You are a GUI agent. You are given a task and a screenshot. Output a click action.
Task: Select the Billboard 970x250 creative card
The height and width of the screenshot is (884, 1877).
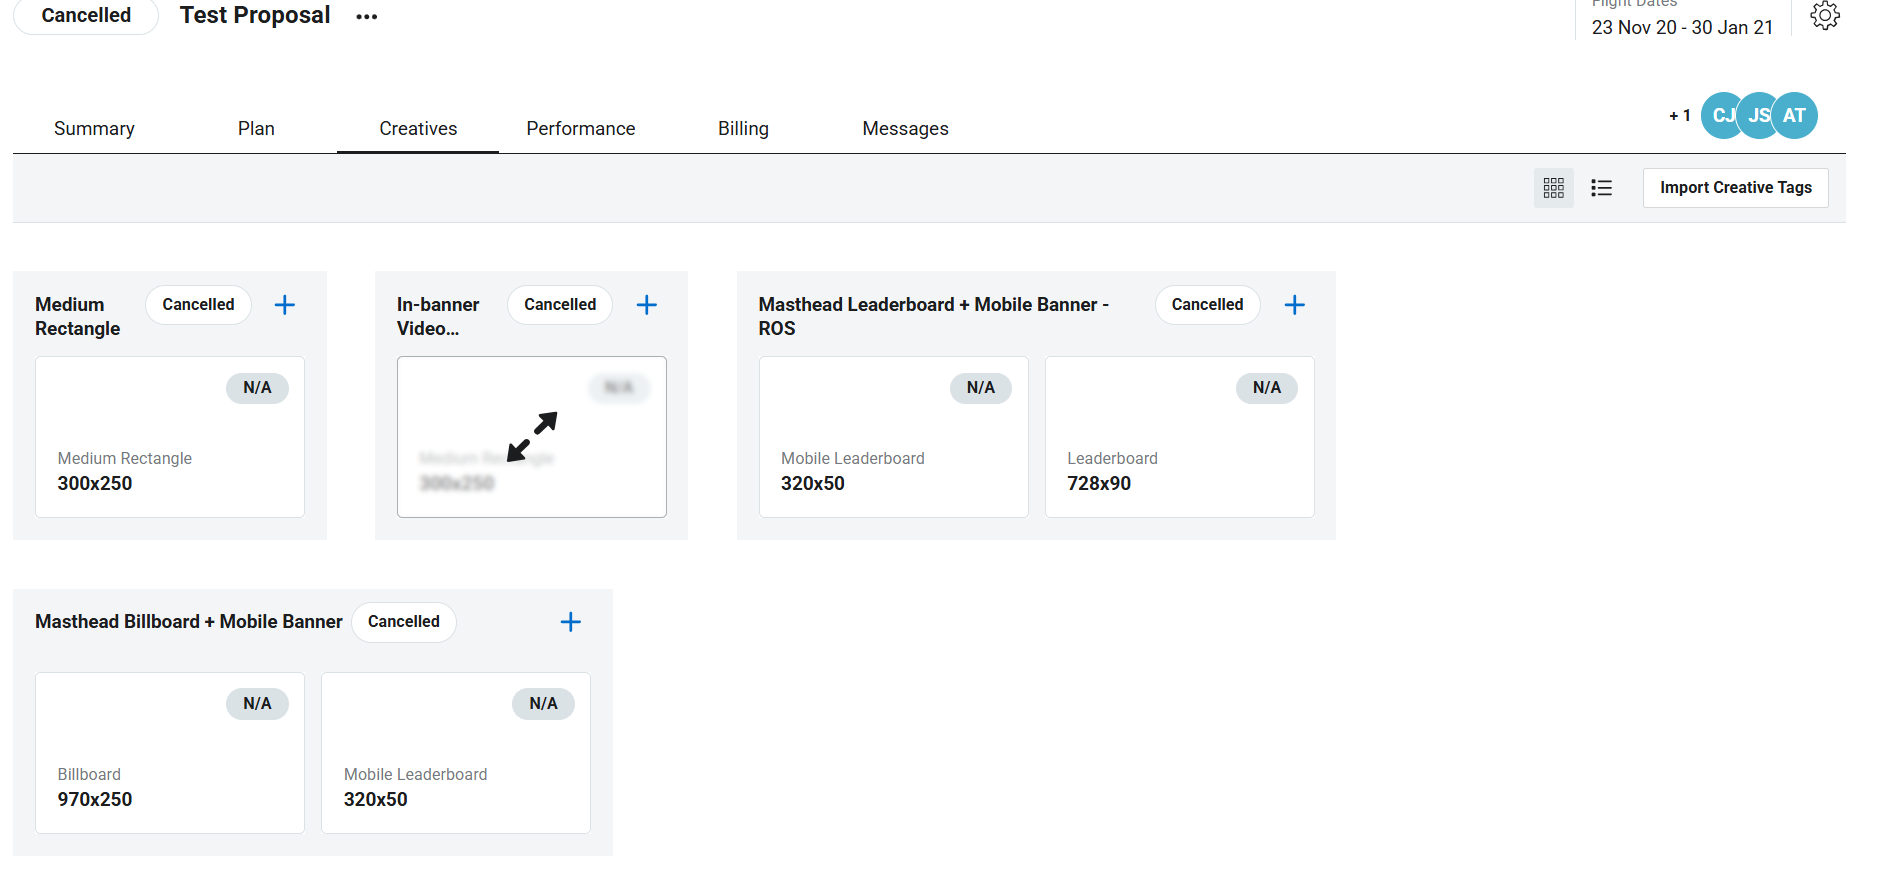170,753
